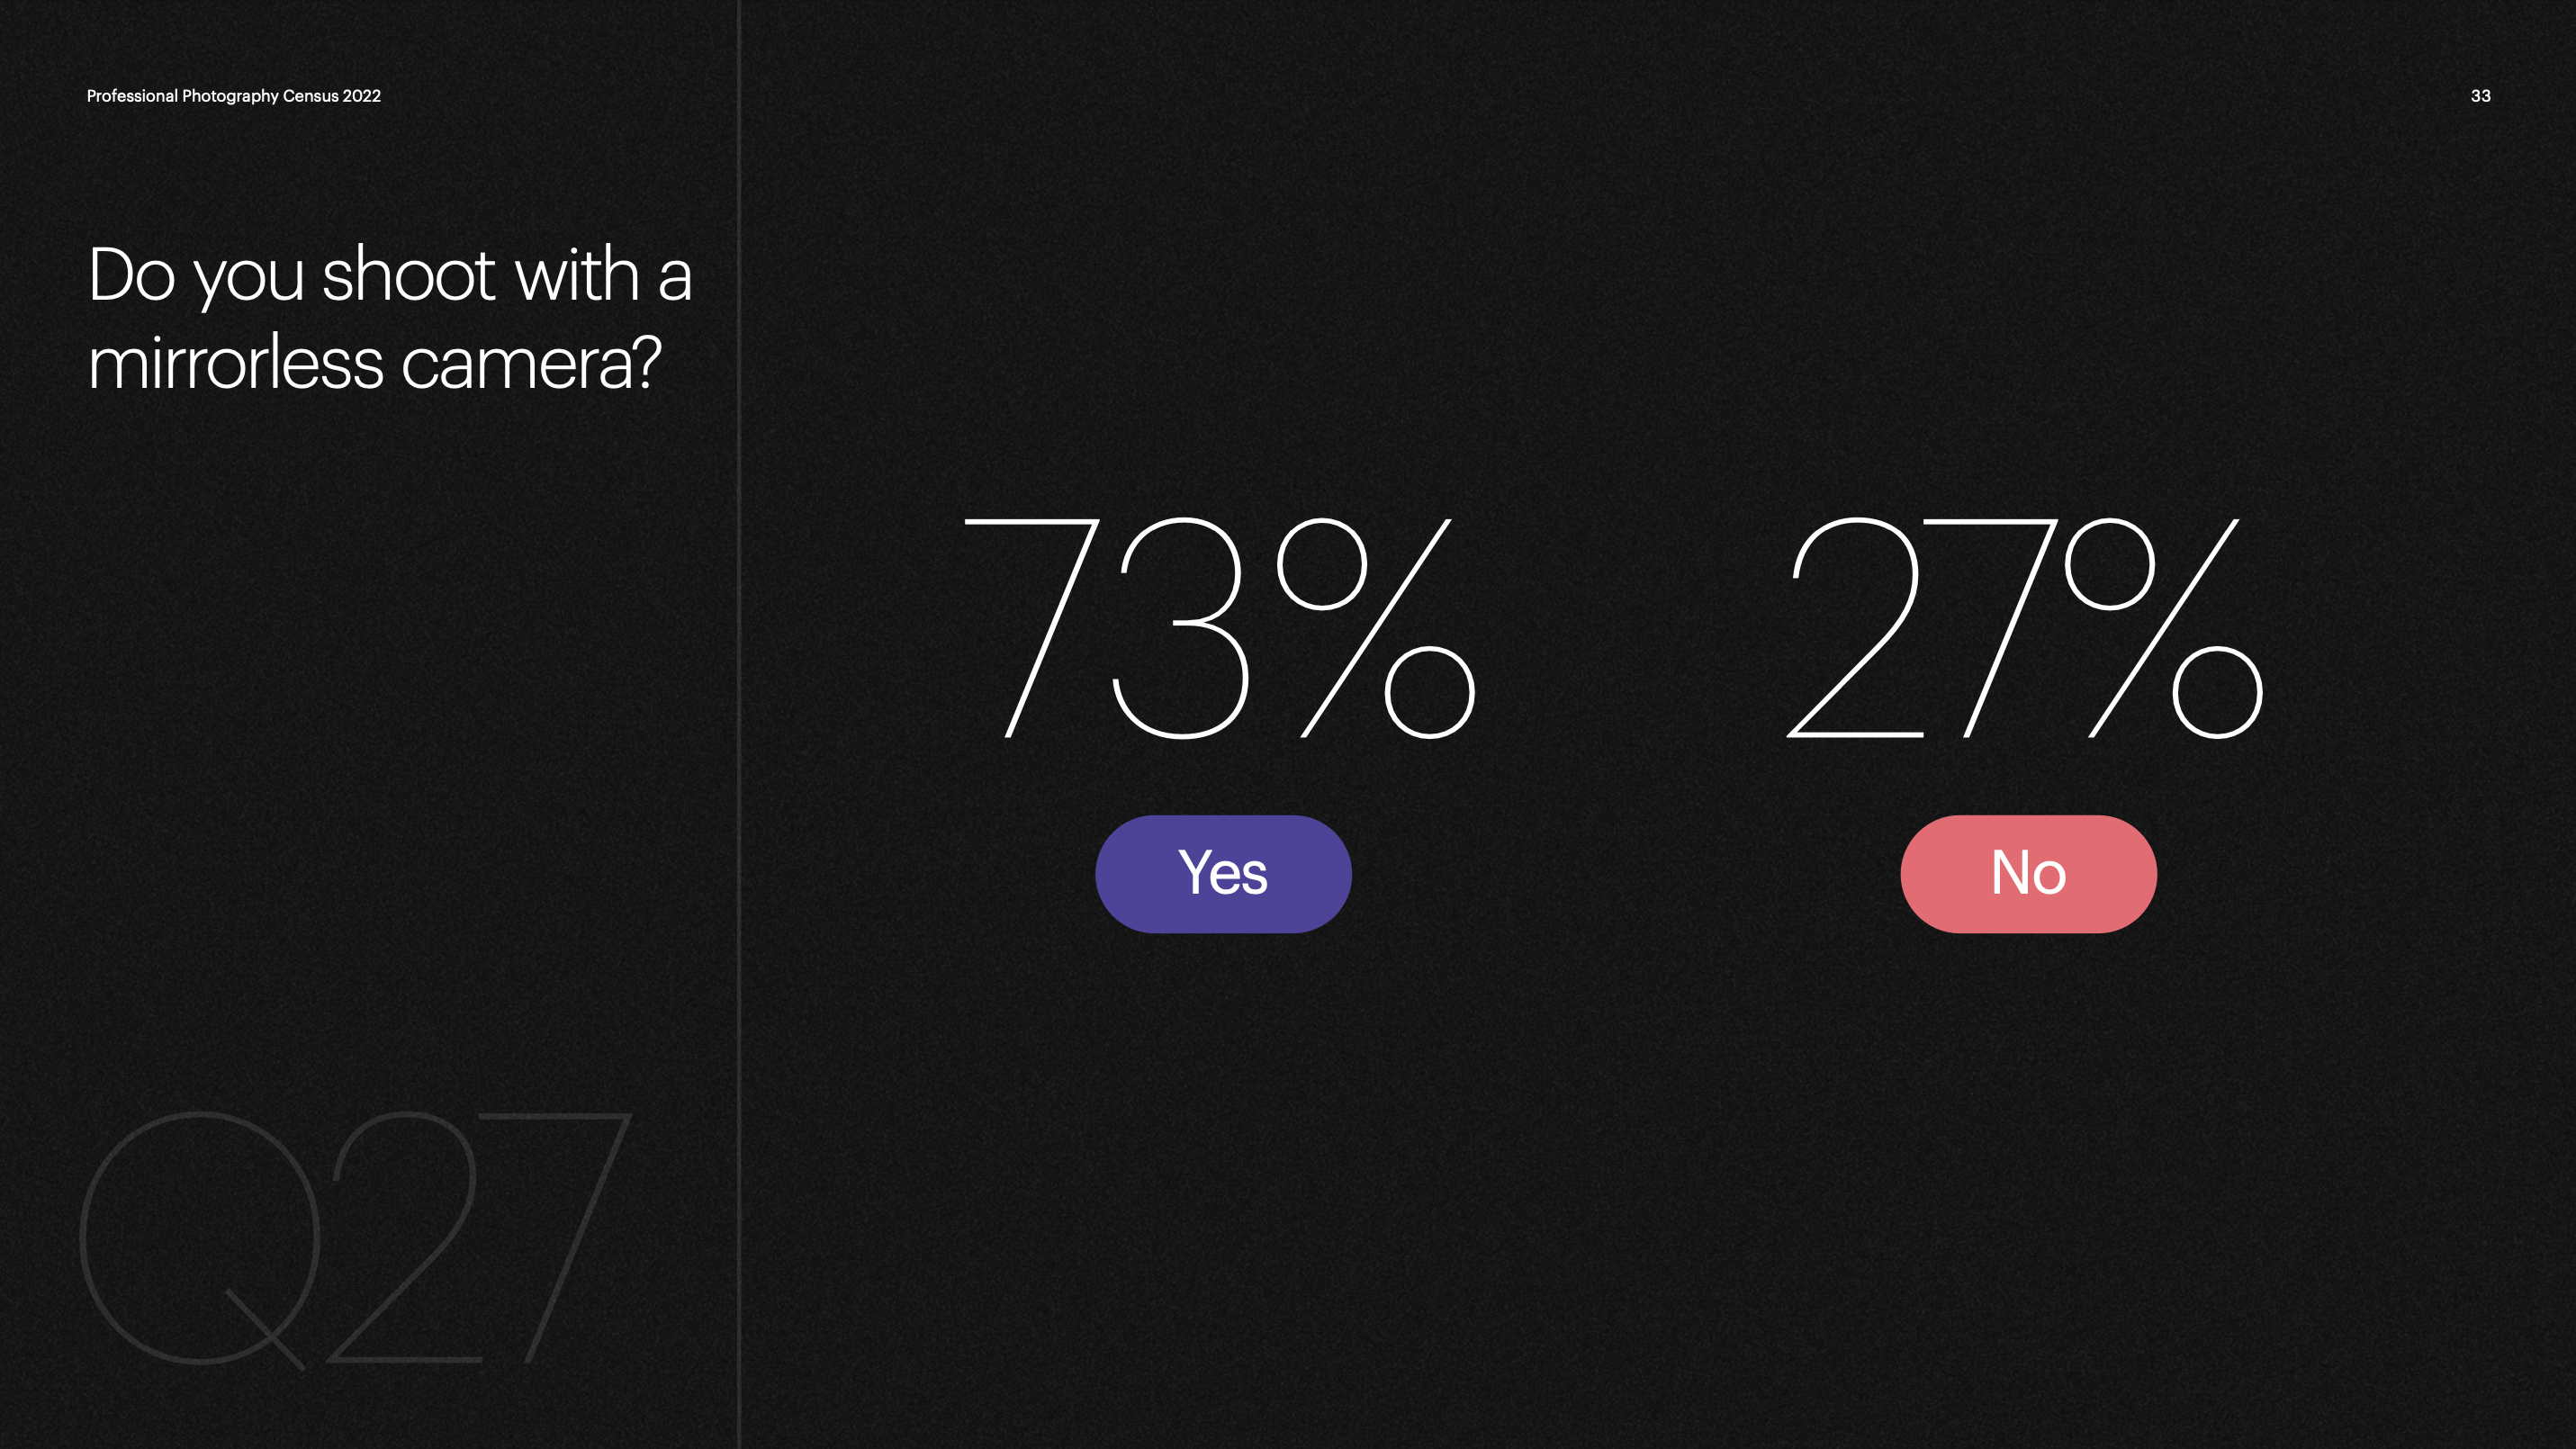Click the percent sign after 27

(2163, 628)
